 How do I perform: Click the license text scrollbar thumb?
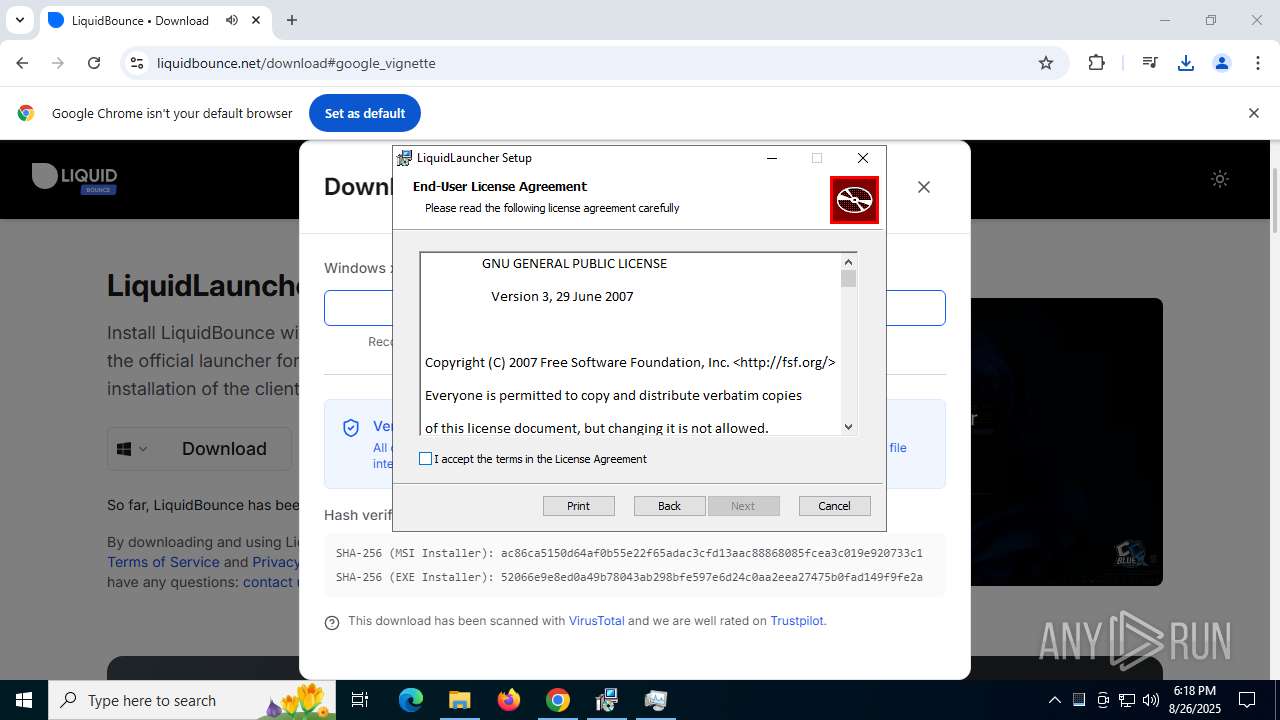849,279
